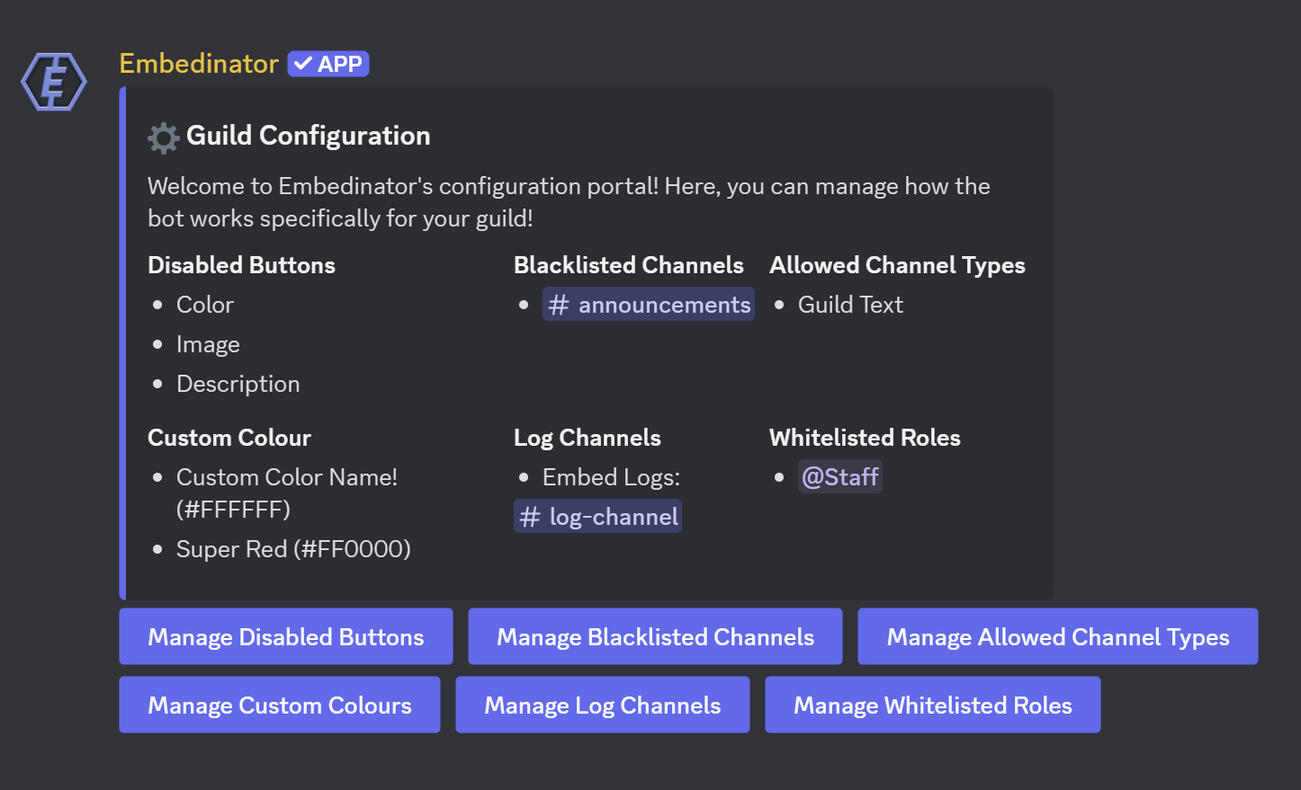Select Manage Allowed Channel Types button
1301x790 pixels.
click(x=1058, y=637)
